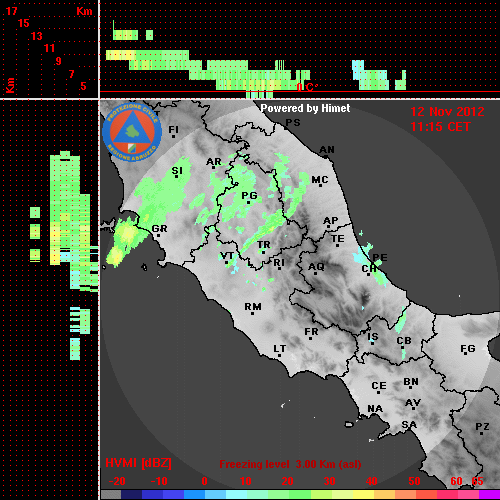Viewport: 500px width, 500px height.
Task: Click the TE city label
Action: coord(337,239)
